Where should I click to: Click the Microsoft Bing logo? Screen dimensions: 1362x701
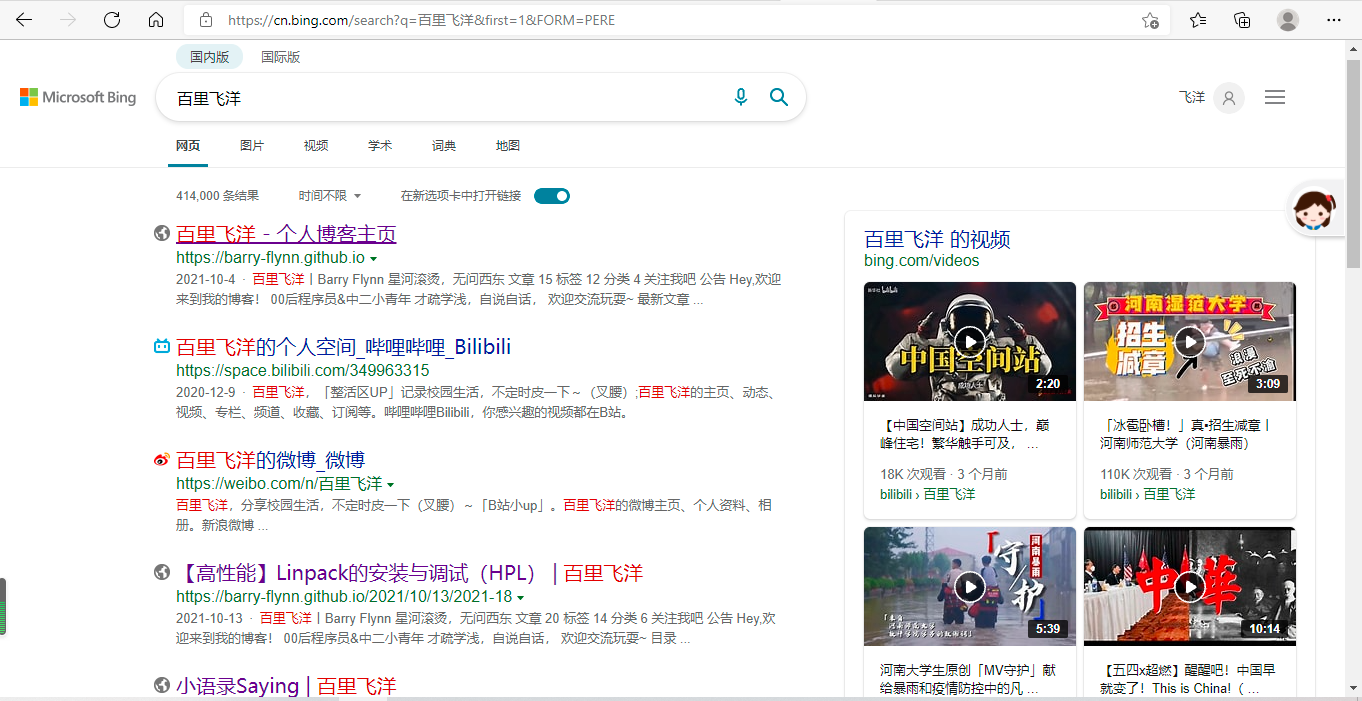[x=77, y=97]
